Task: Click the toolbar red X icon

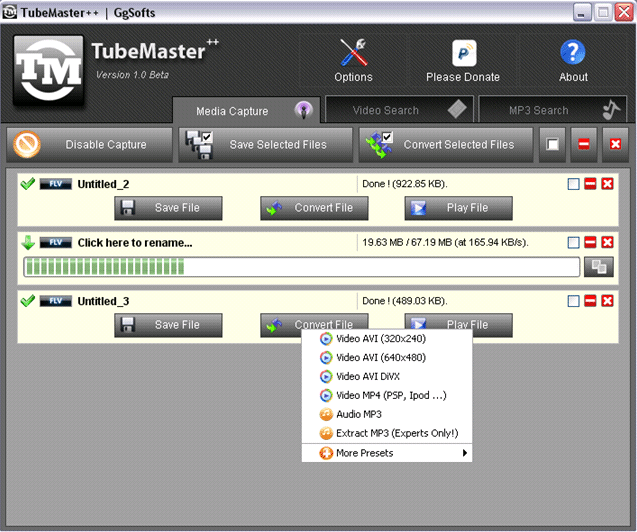Action: click(x=615, y=145)
